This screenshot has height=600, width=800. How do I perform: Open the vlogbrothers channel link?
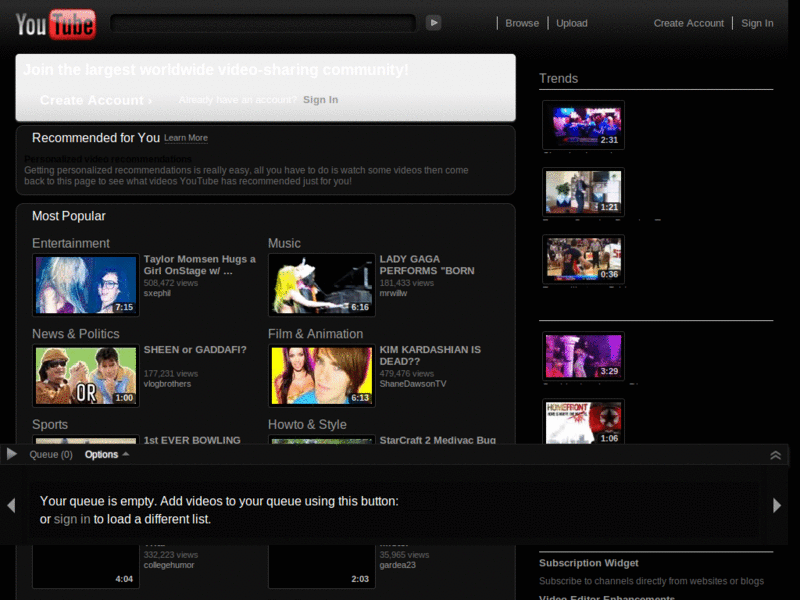167,384
